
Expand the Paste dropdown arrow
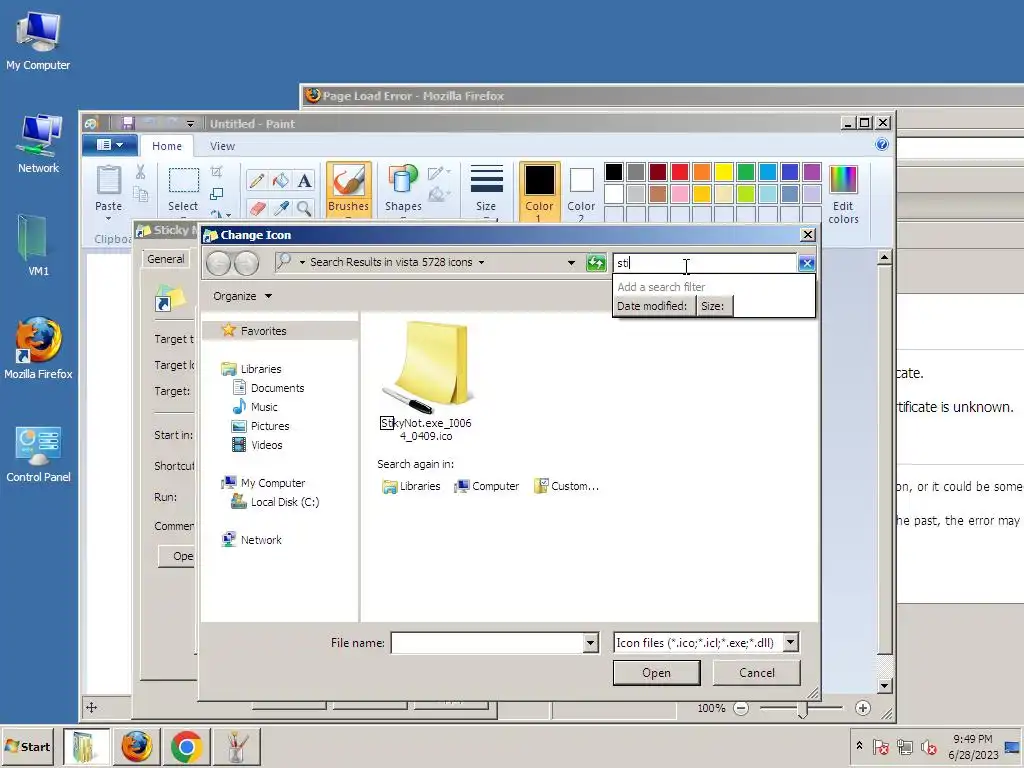[x=108, y=217]
